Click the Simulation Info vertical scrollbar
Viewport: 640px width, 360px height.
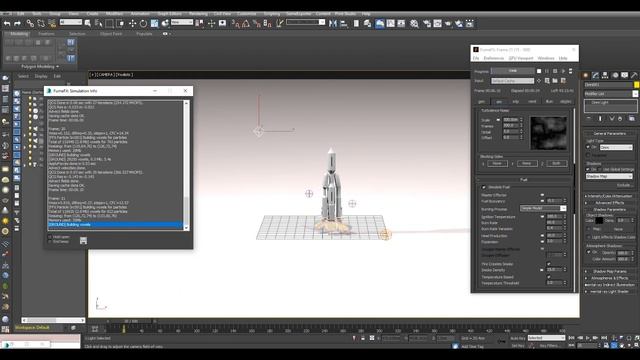(187, 165)
